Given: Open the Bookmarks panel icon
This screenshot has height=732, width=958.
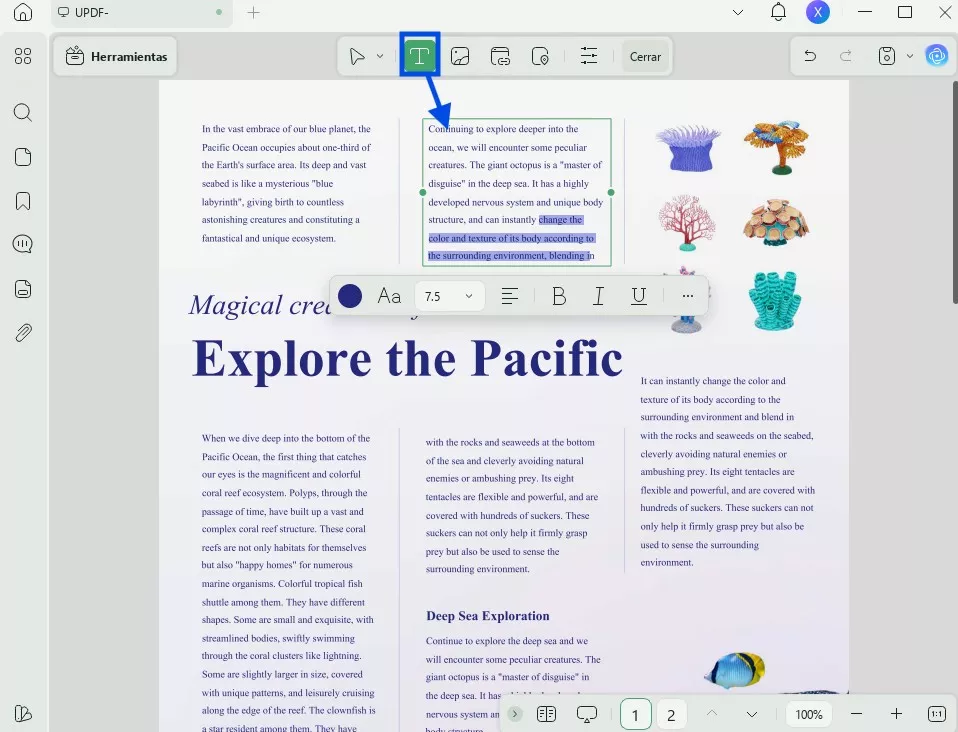Looking at the screenshot, I should 23,201.
